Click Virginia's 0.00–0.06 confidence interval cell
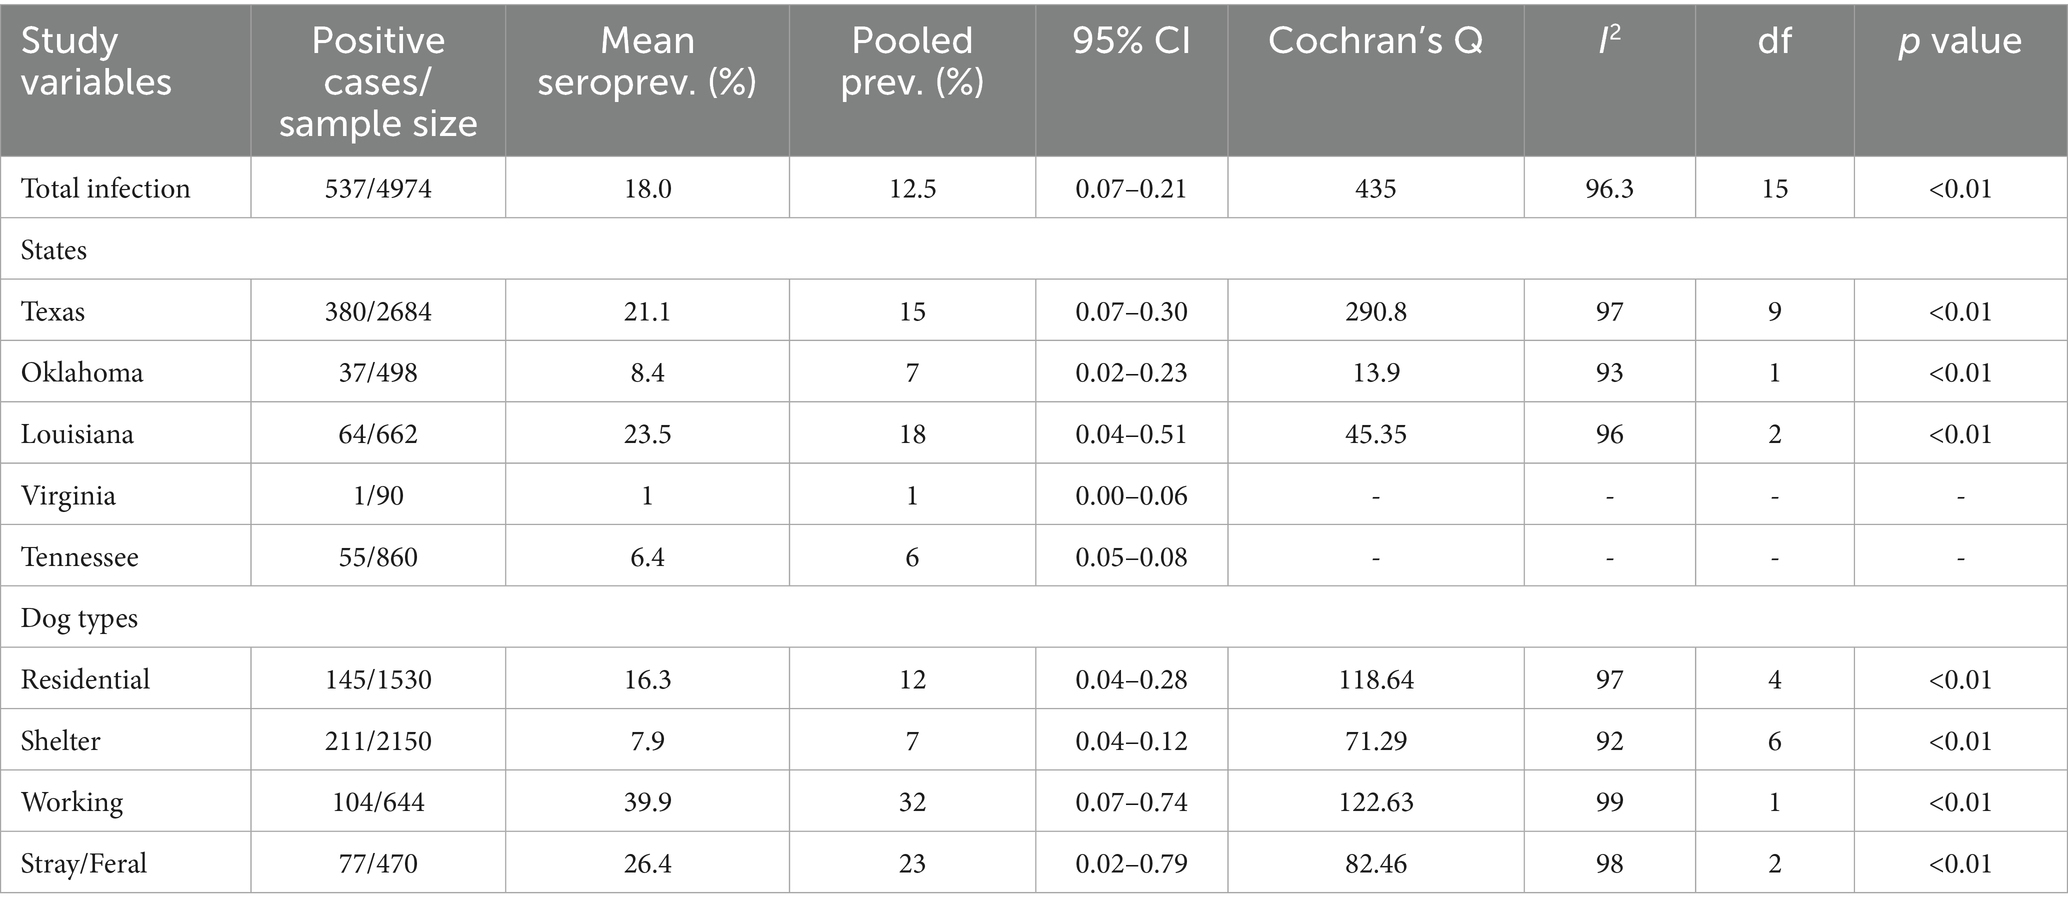Screen dimensions: 2068x911 tap(1131, 496)
